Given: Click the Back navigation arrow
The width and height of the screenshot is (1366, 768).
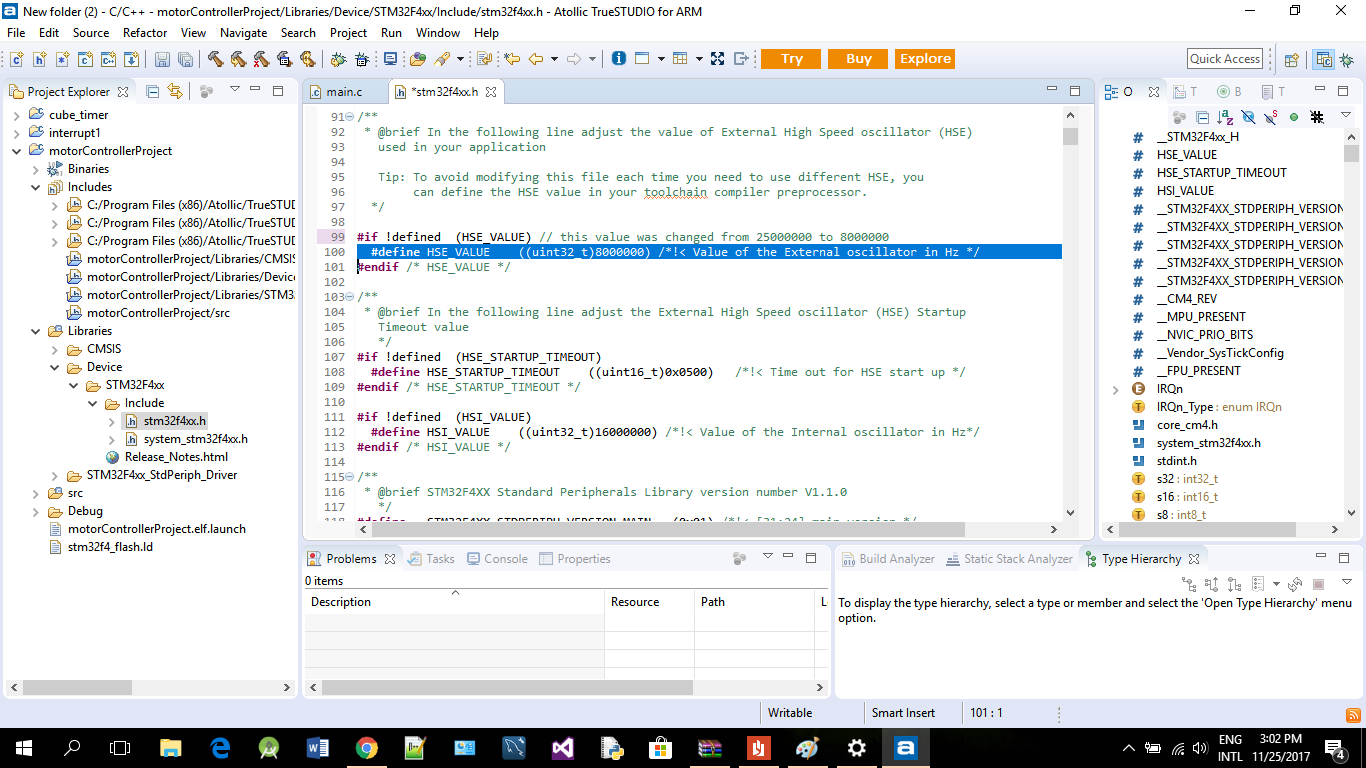Looking at the screenshot, I should pos(537,59).
